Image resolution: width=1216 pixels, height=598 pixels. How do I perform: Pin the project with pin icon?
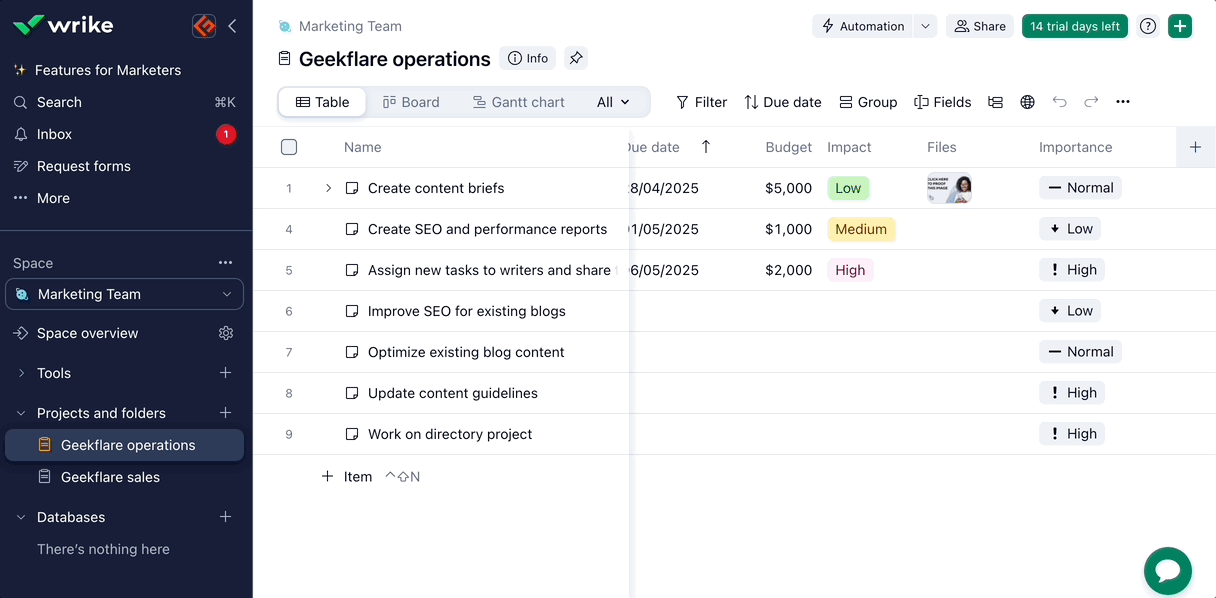click(x=576, y=58)
